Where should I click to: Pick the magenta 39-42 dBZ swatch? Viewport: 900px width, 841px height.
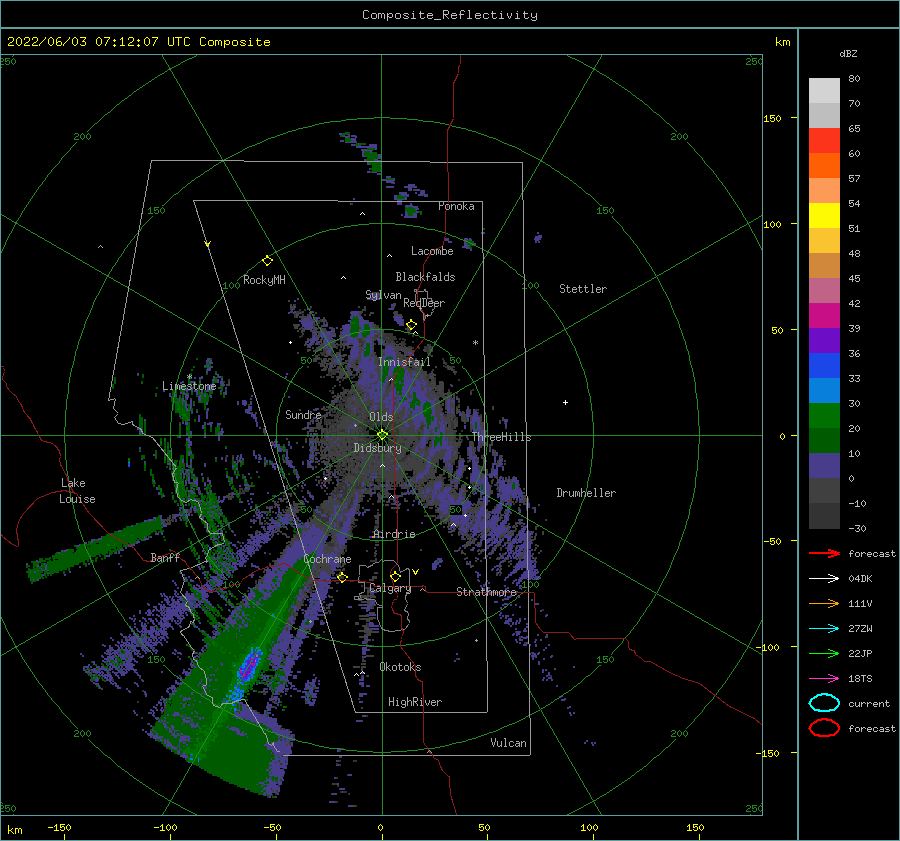tap(824, 316)
